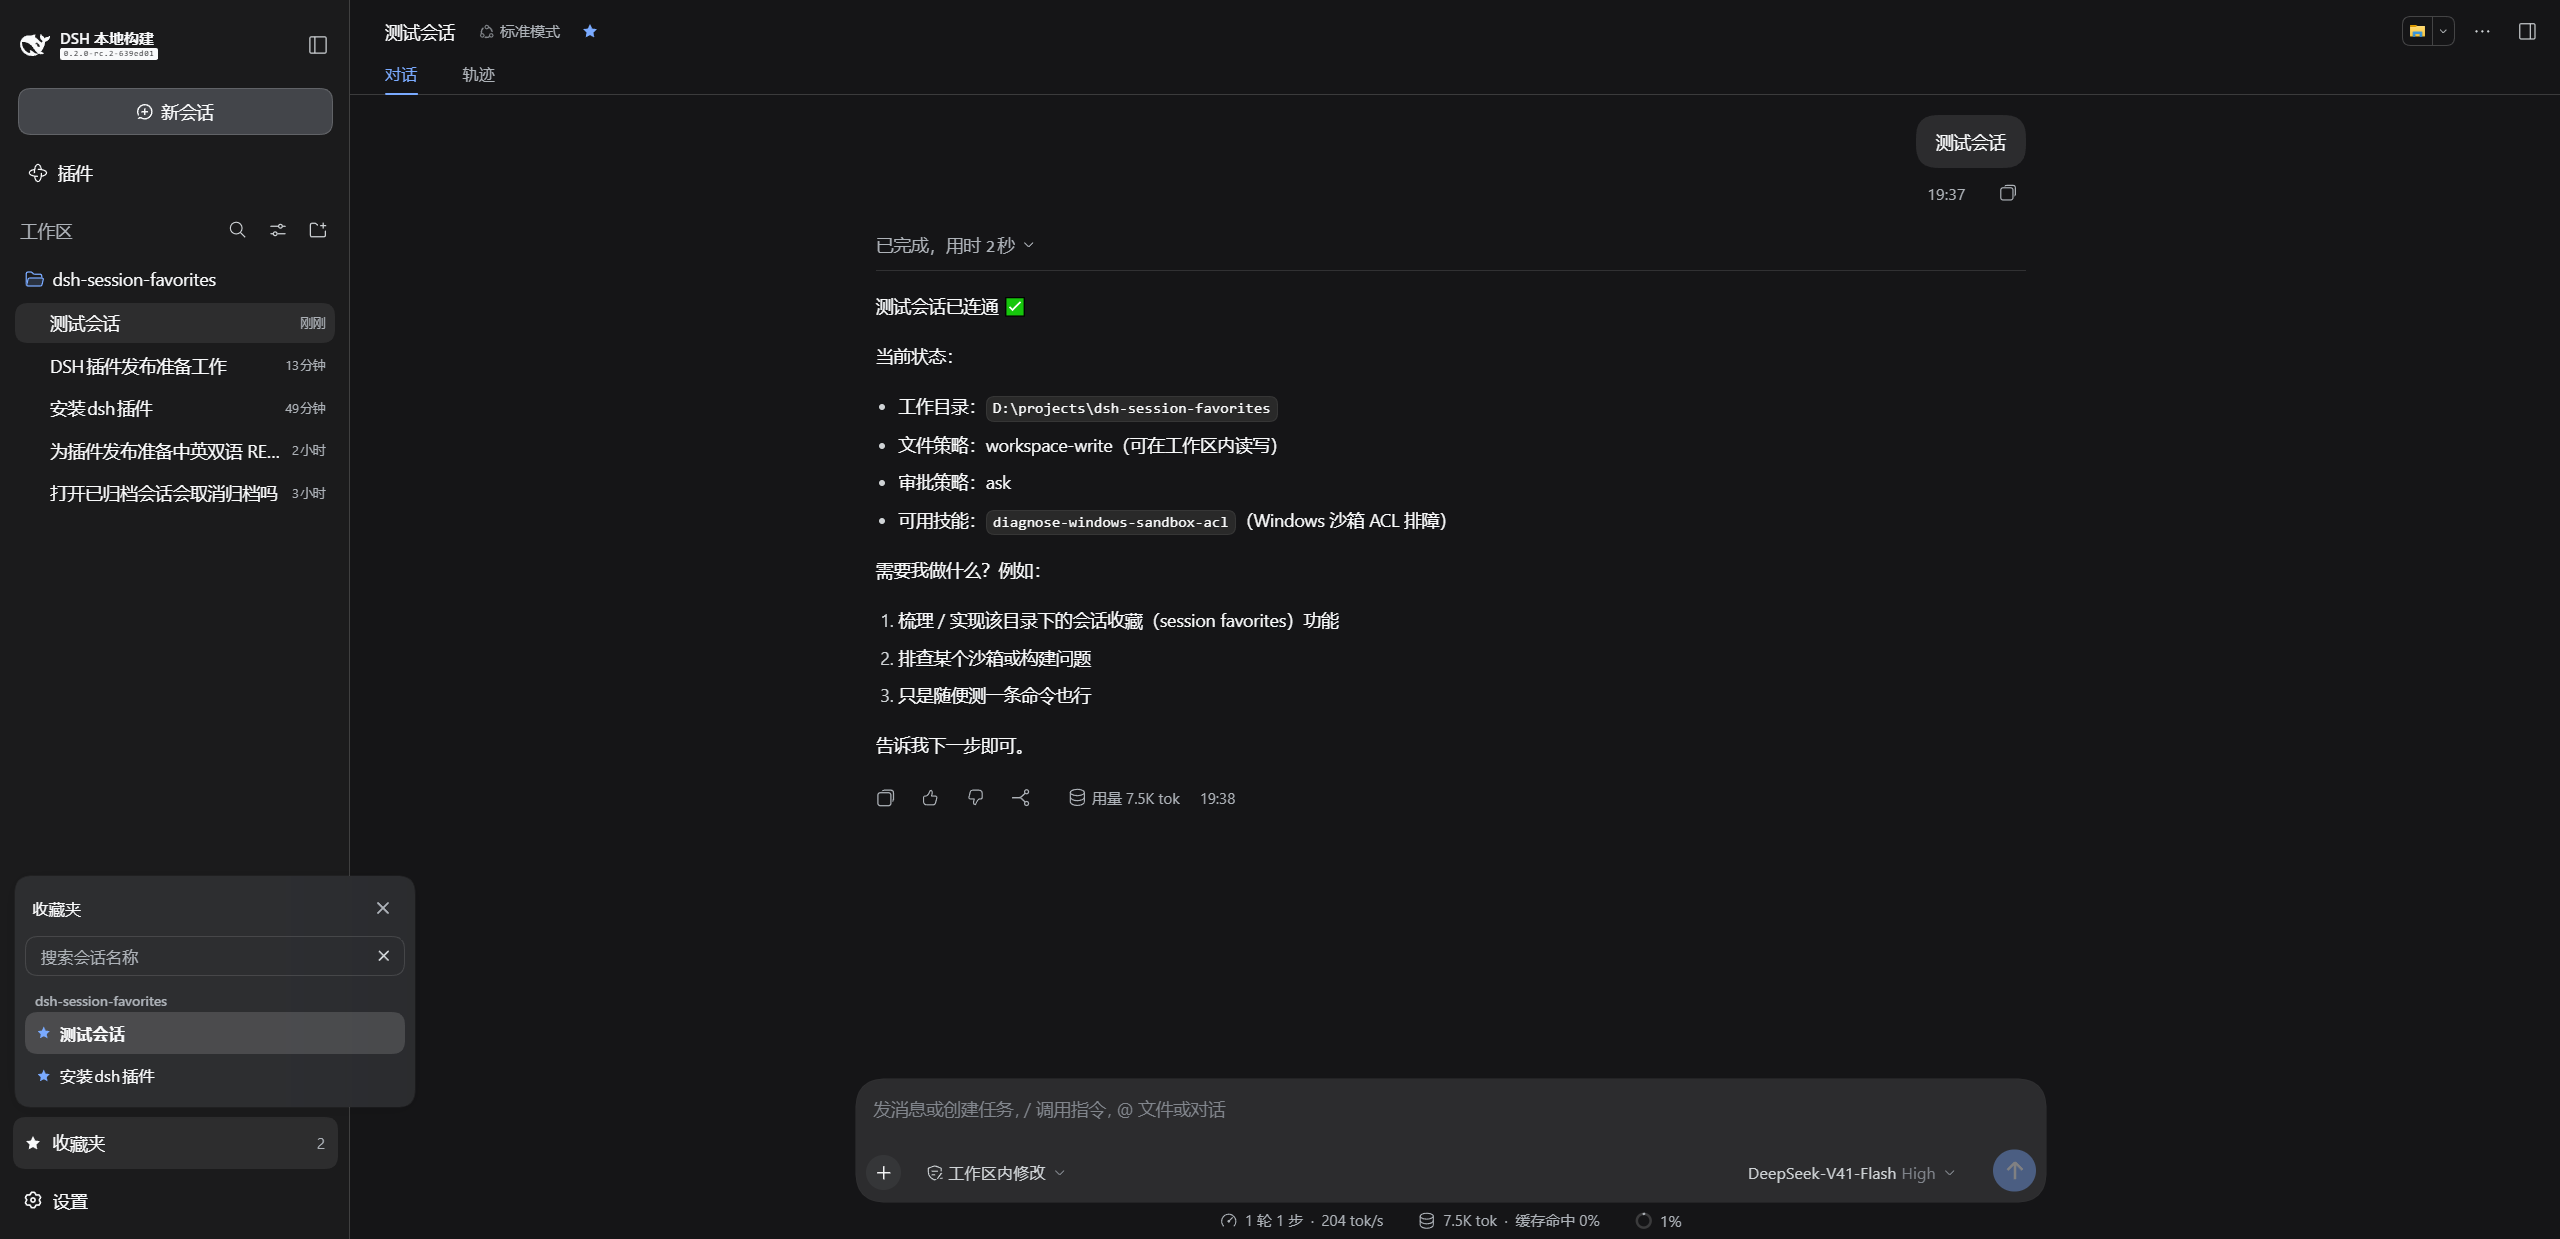Viewport: 2560px width, 1239px height.
Task: Click the 标准模式 mode indicator
Action: (x=520, y=32)
